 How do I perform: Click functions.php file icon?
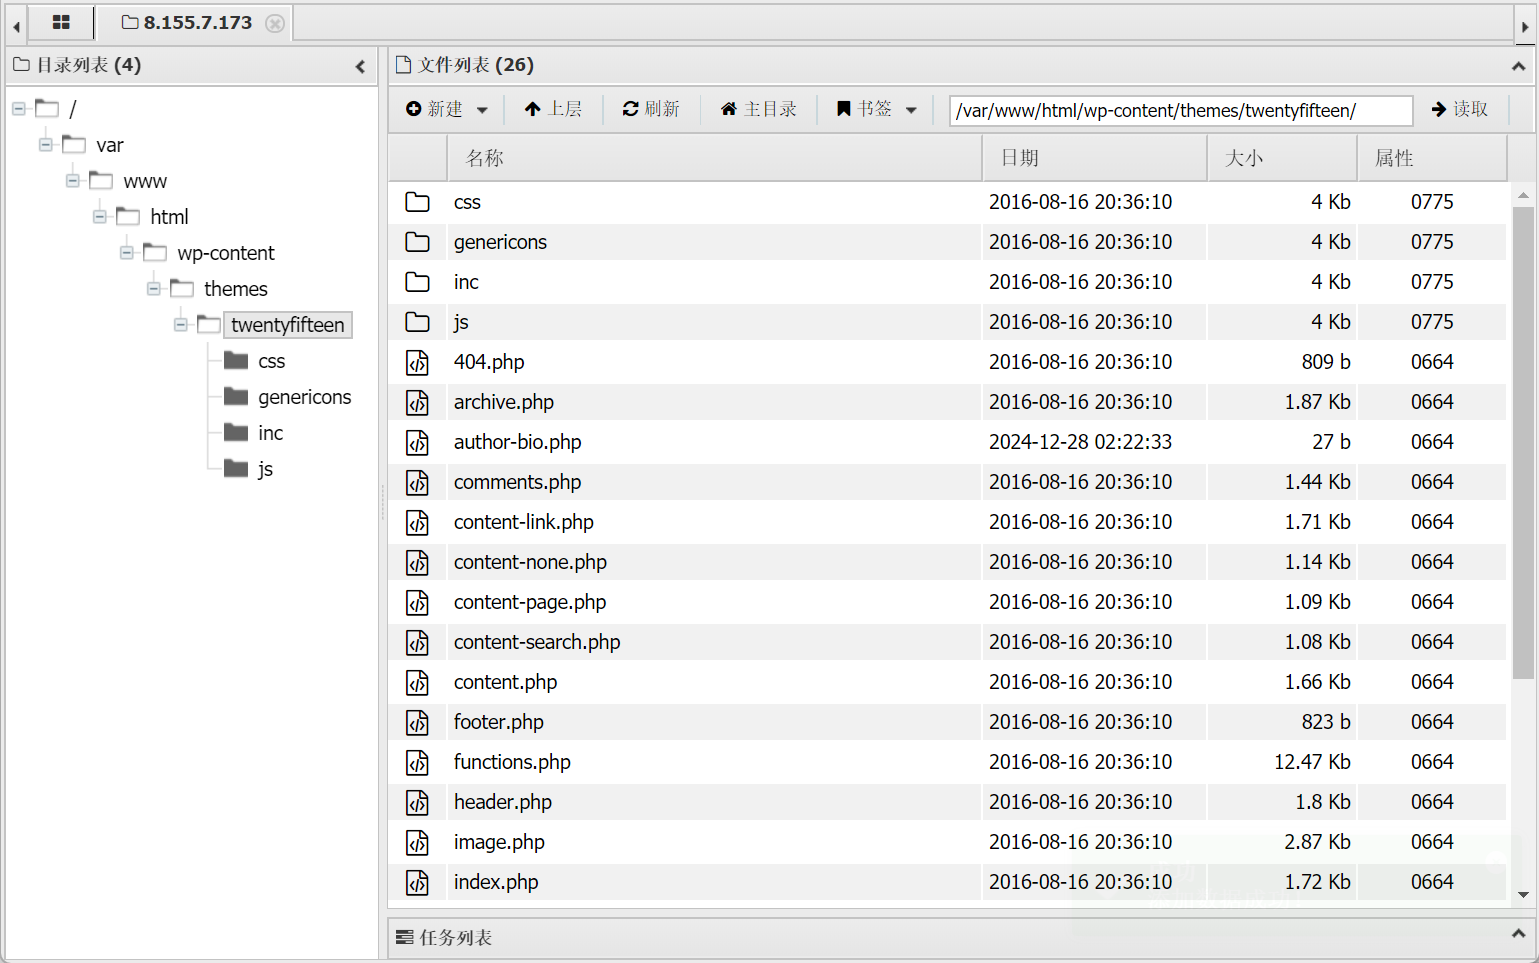pyautogui.click(x=417, y=762)
